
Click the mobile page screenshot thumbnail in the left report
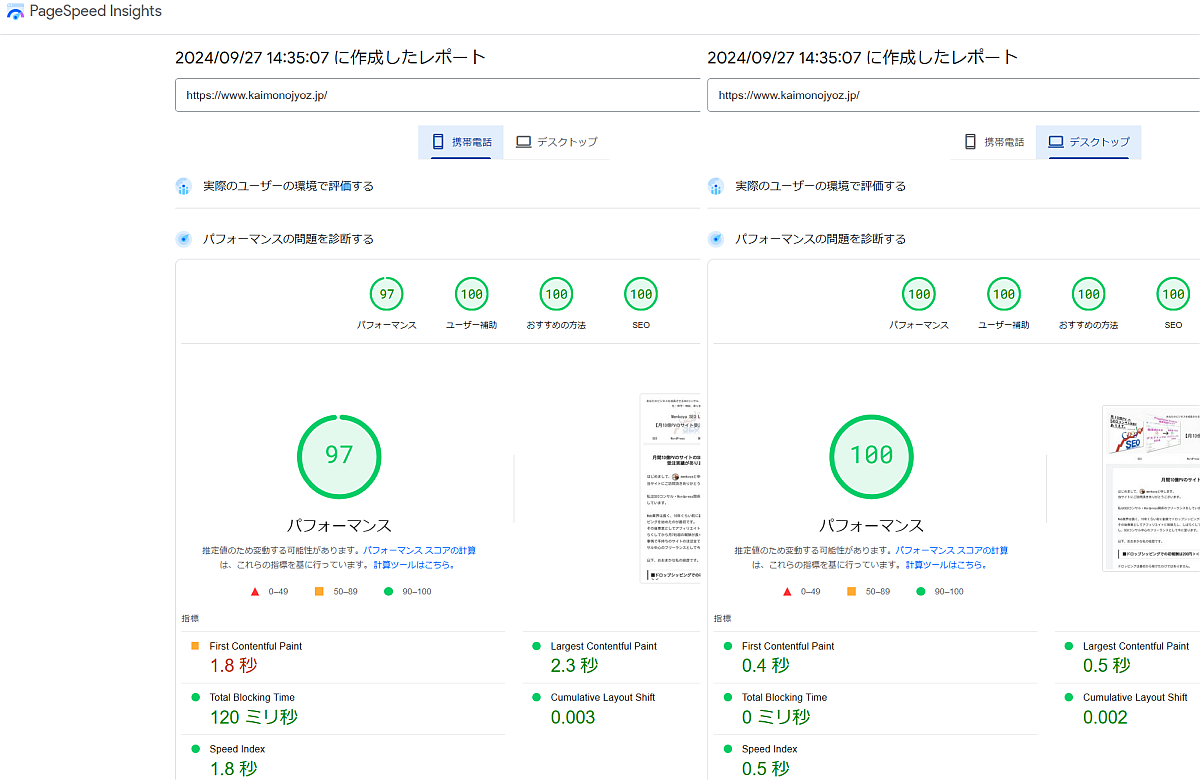click(669, 488)
